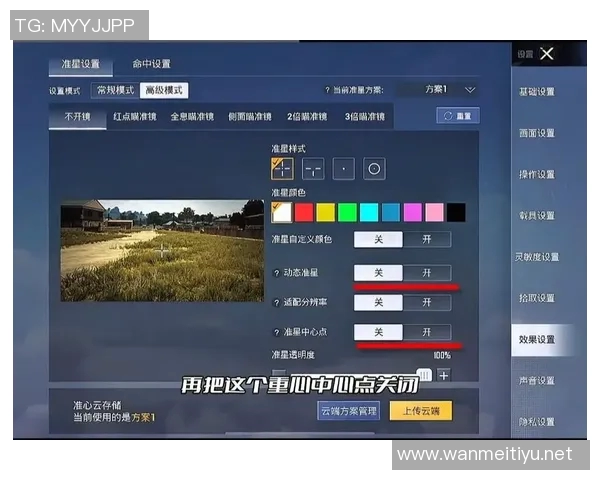Set 动态准星 to 开

pos(427,273)
